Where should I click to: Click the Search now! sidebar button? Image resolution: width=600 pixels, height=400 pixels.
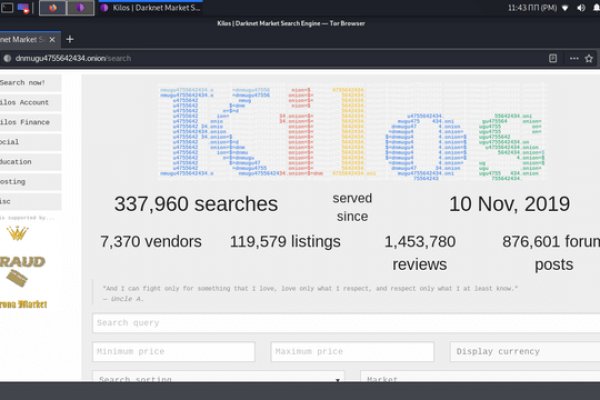[30, 83]
